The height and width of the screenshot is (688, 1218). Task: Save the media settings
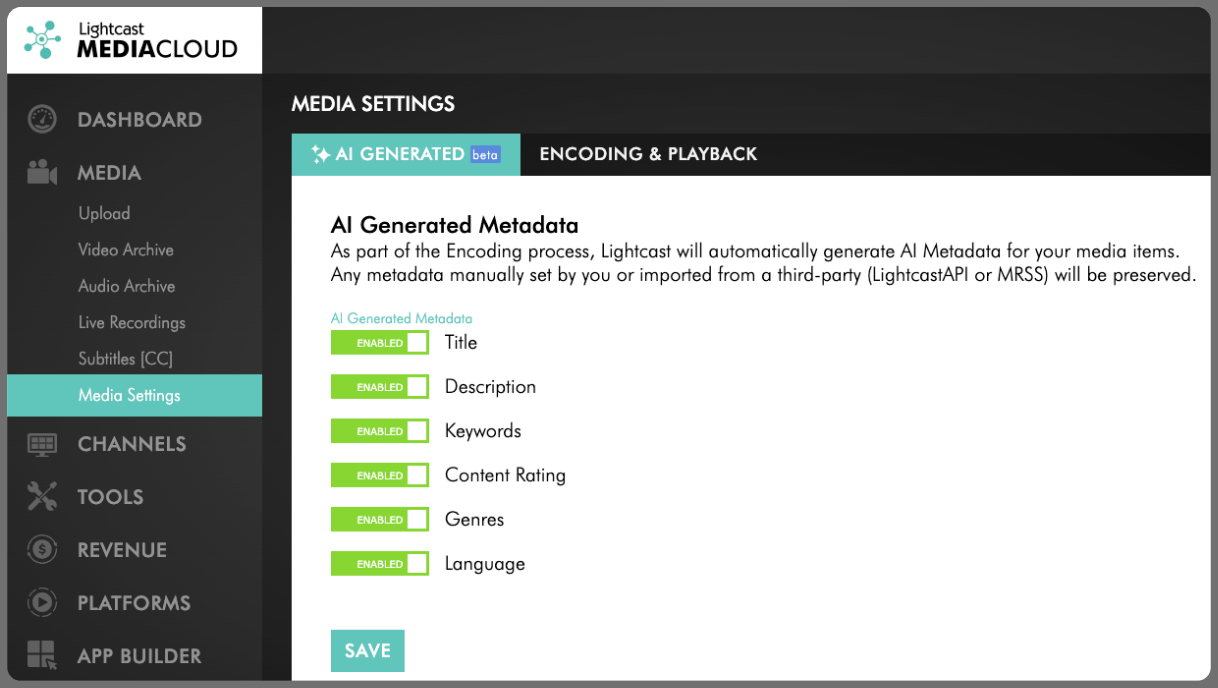[367, 650]
